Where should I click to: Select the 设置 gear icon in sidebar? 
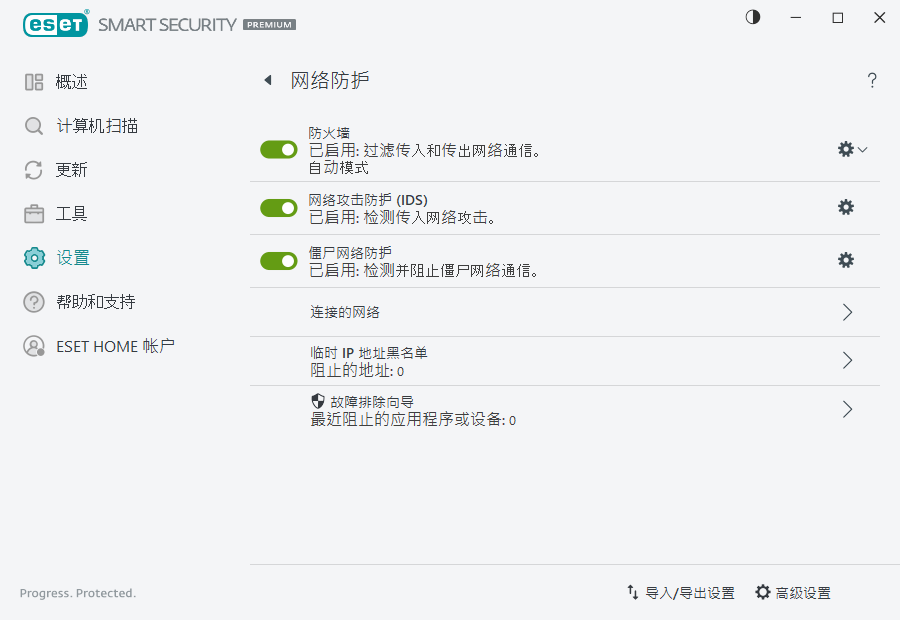[x=33, y=257]
